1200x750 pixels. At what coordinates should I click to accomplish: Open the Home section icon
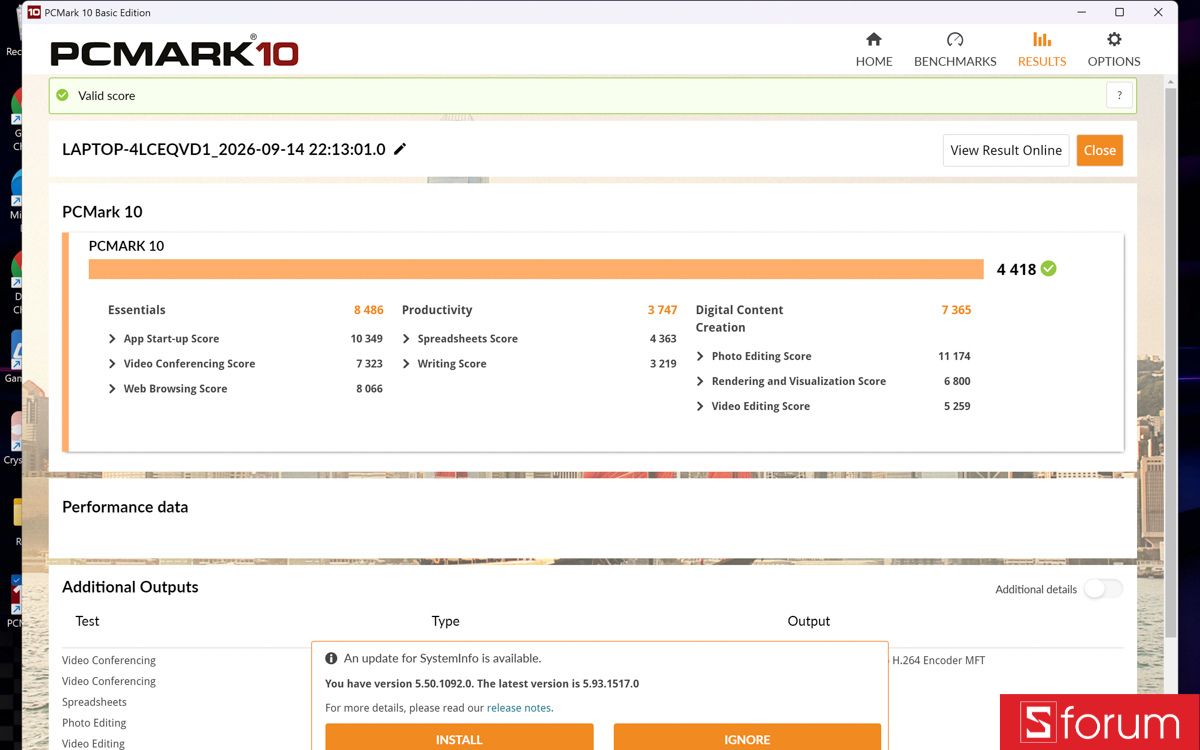tap(874, 40)
